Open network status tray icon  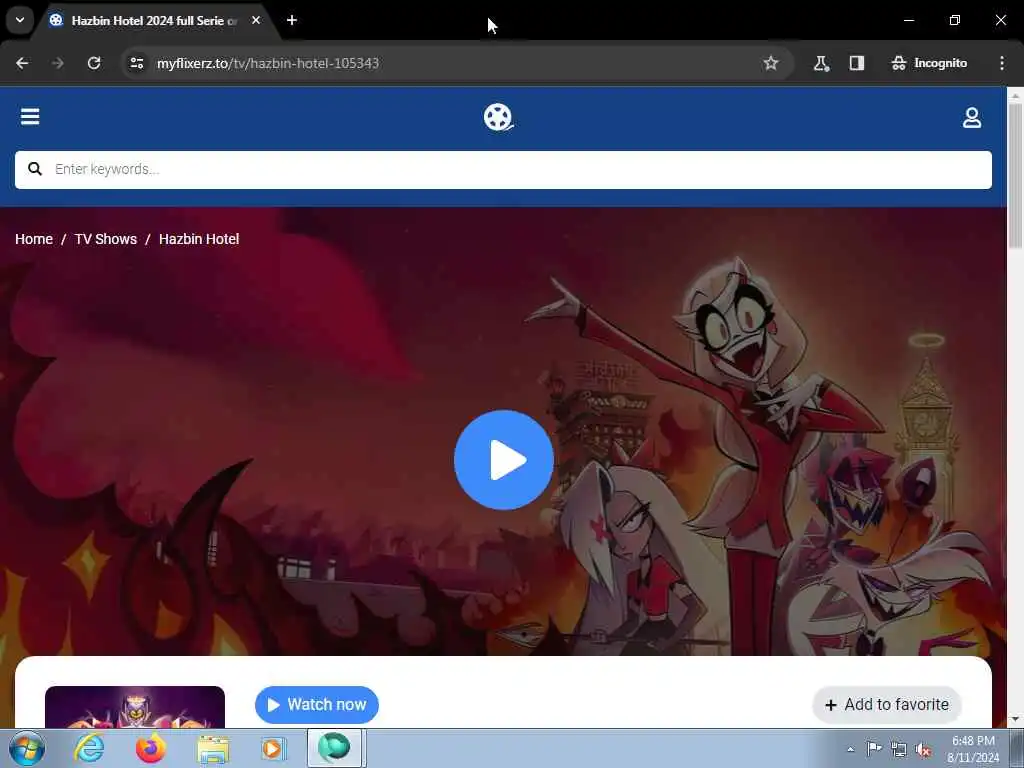(899, 750)
